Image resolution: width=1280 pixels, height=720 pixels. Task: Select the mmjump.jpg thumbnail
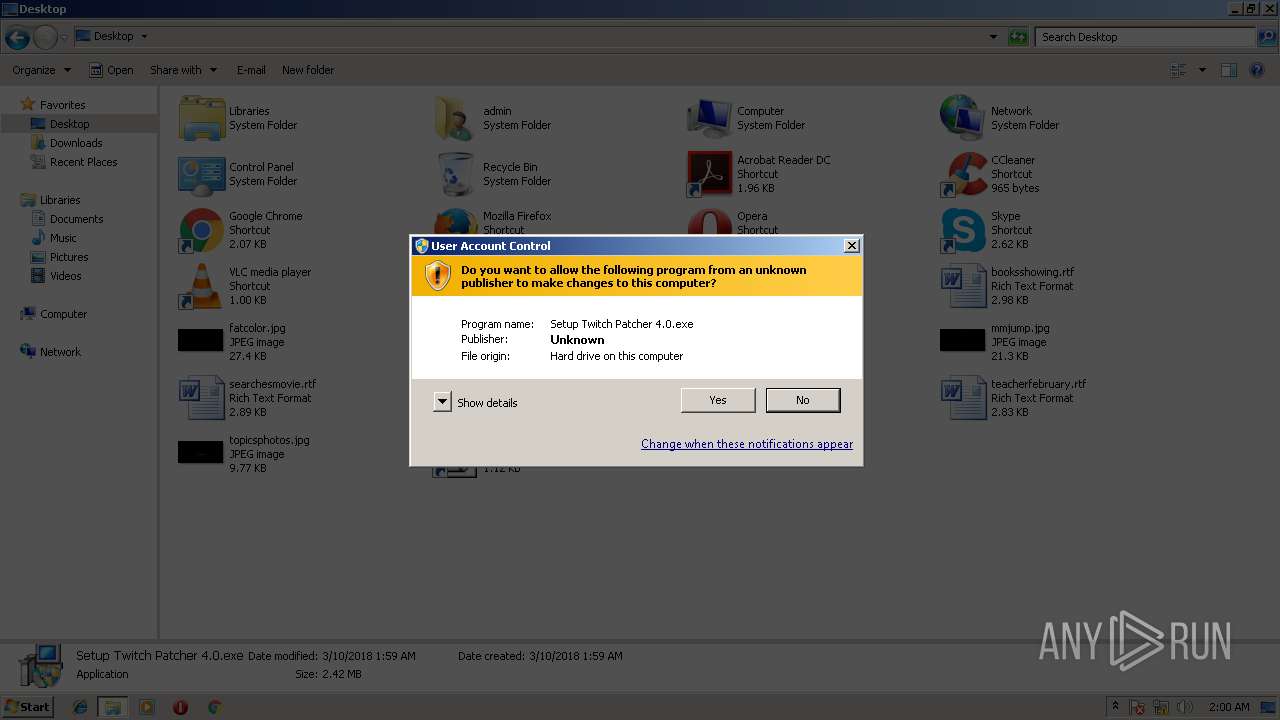pyautogui.click(x=963, y=340)
